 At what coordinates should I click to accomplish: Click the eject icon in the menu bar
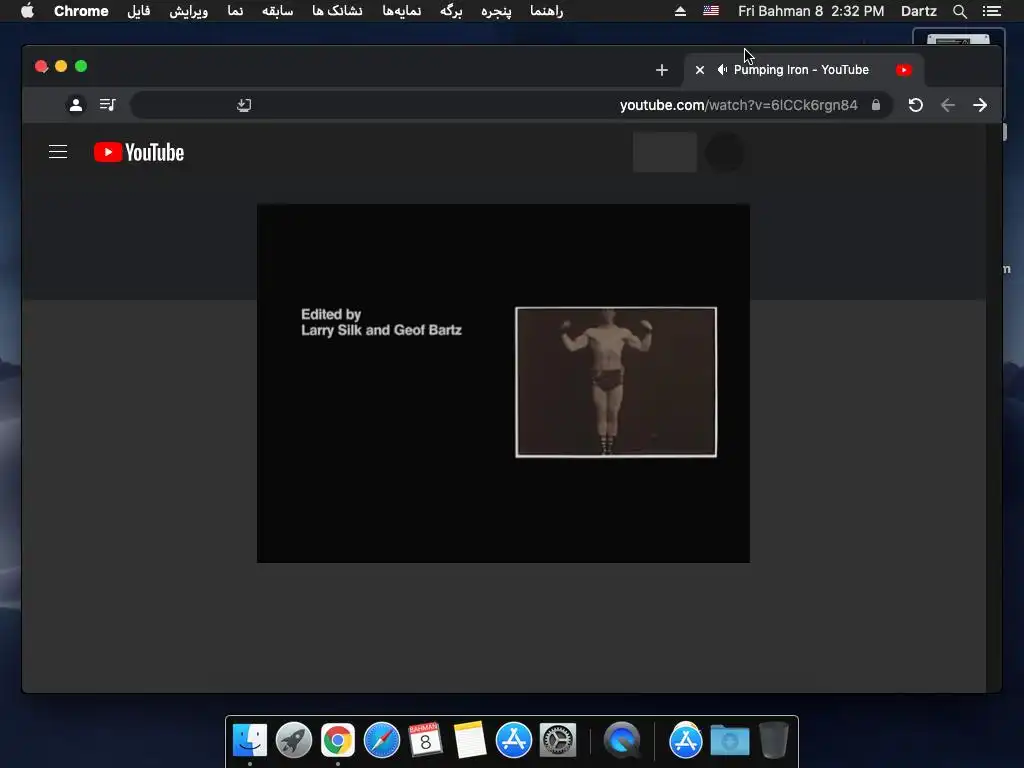(x=680, y=11)
